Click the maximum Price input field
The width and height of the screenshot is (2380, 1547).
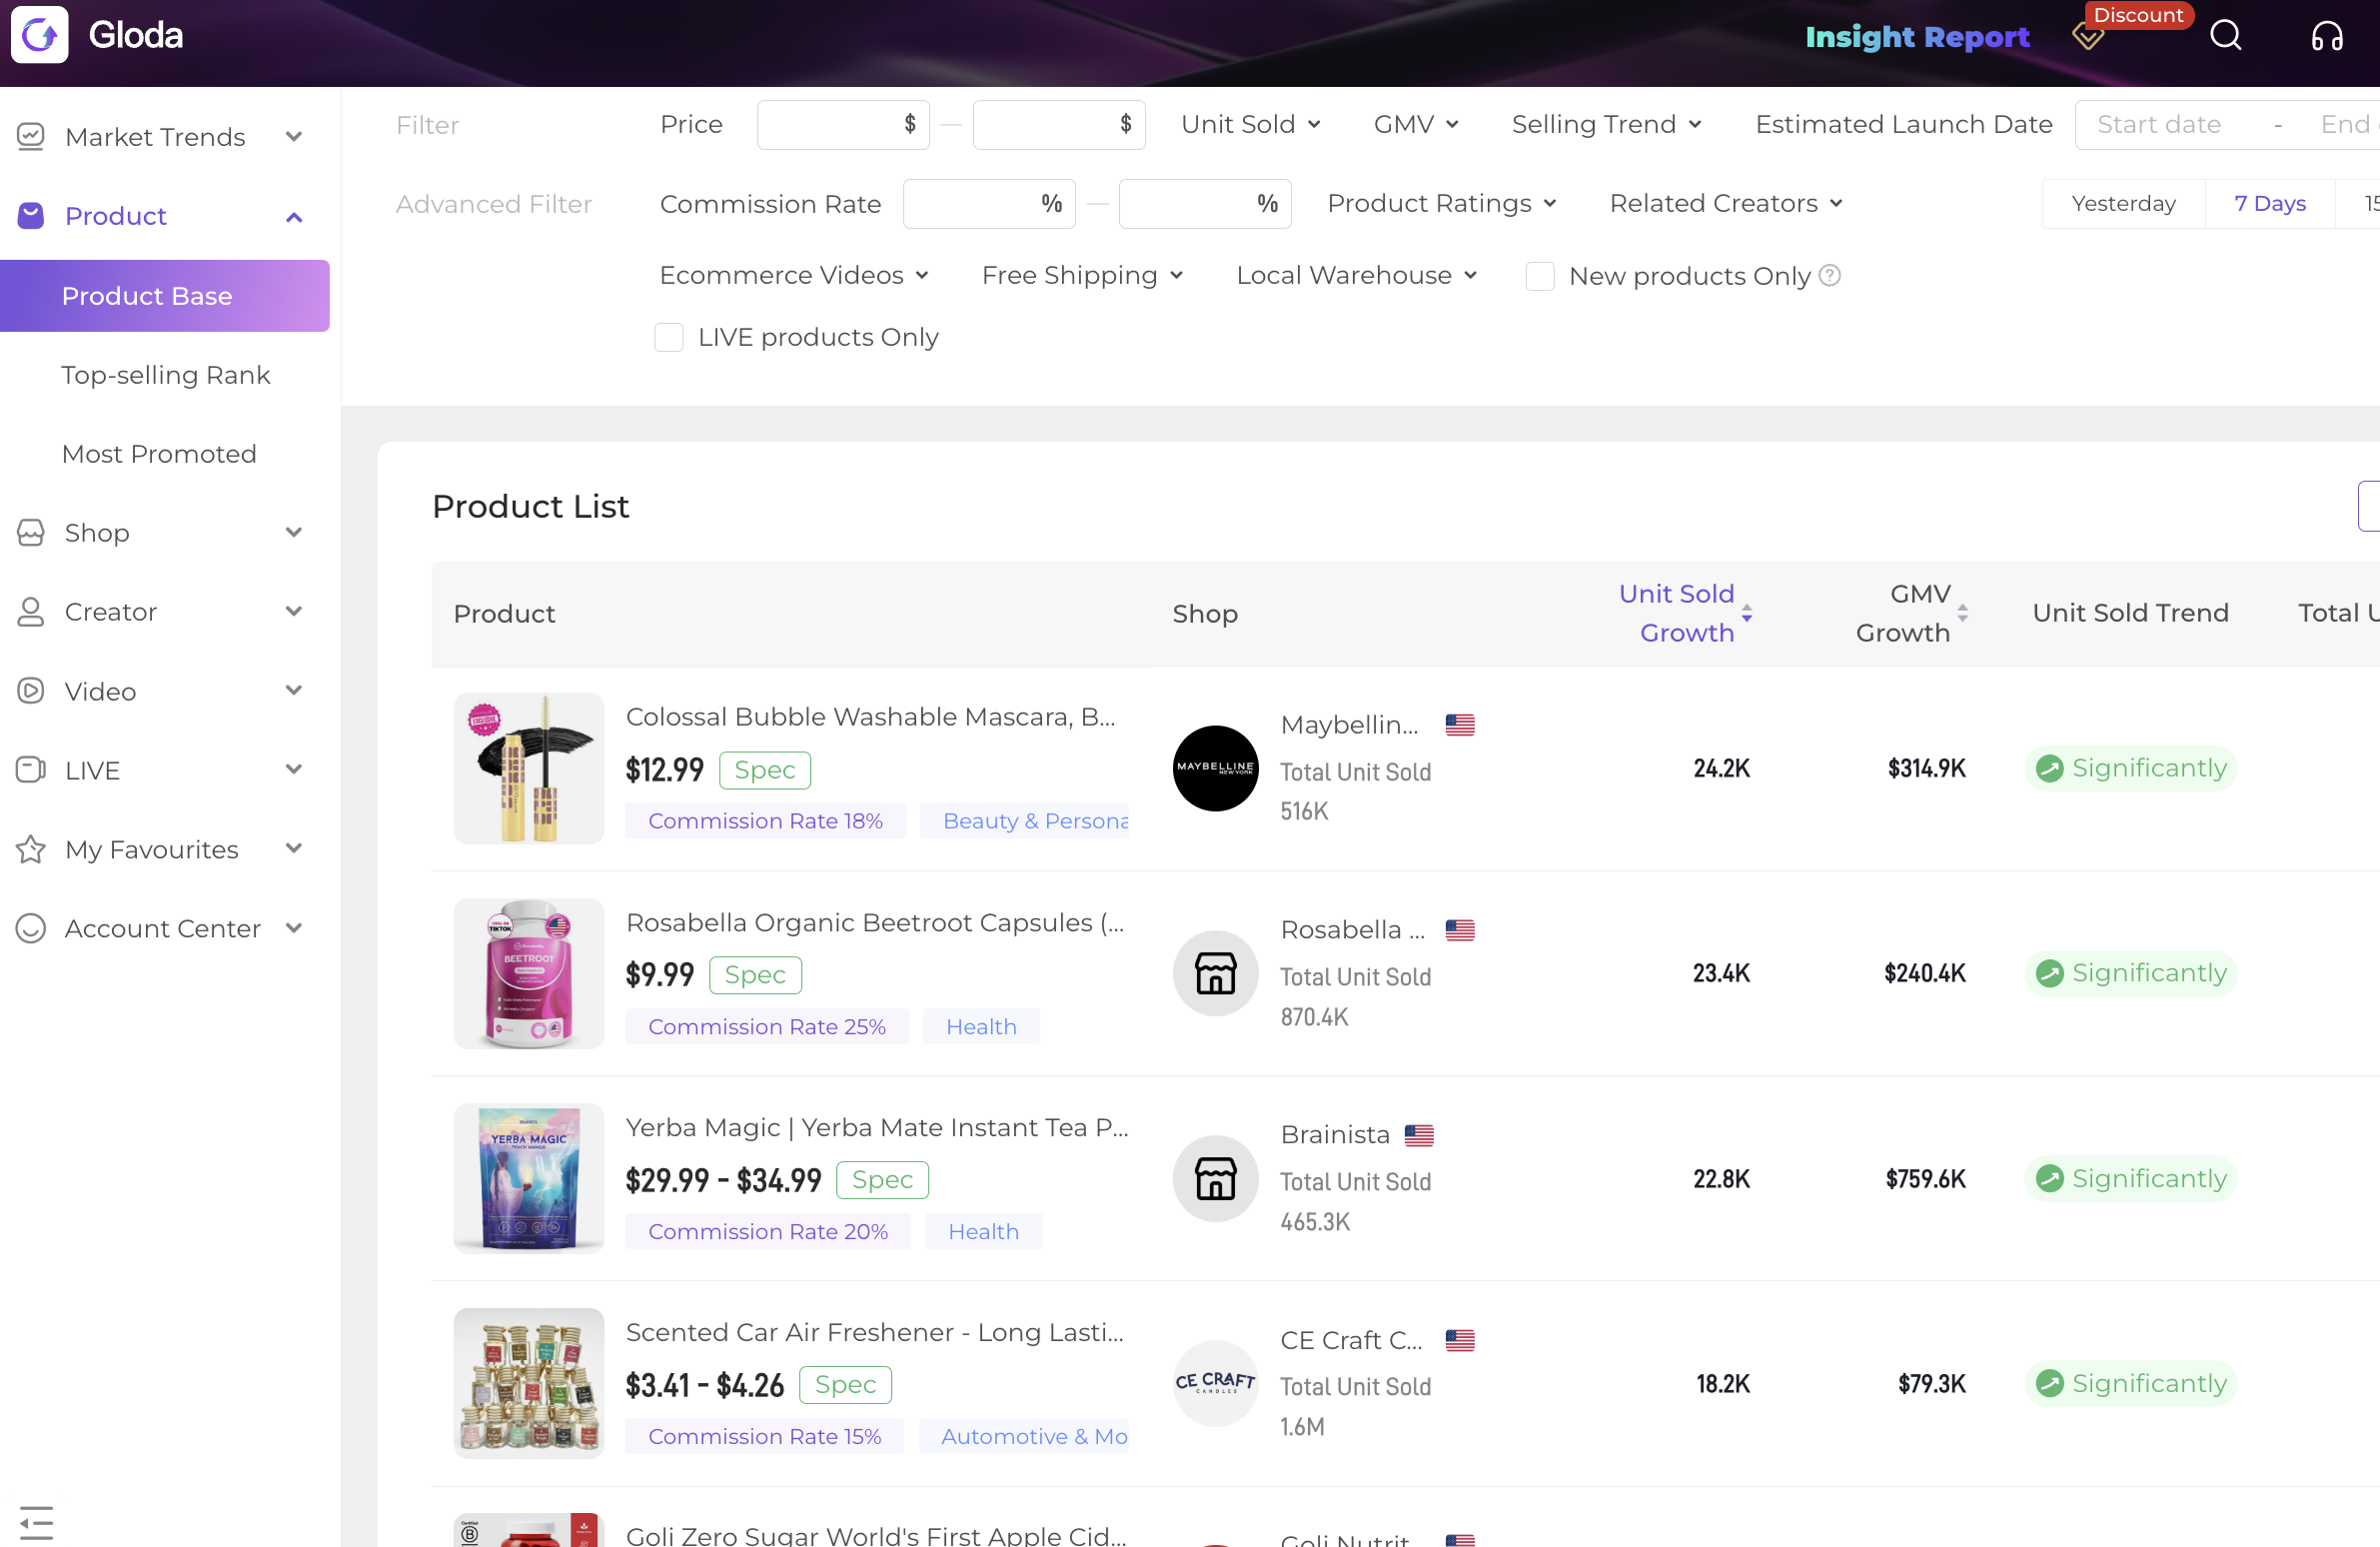[1059, 124]
